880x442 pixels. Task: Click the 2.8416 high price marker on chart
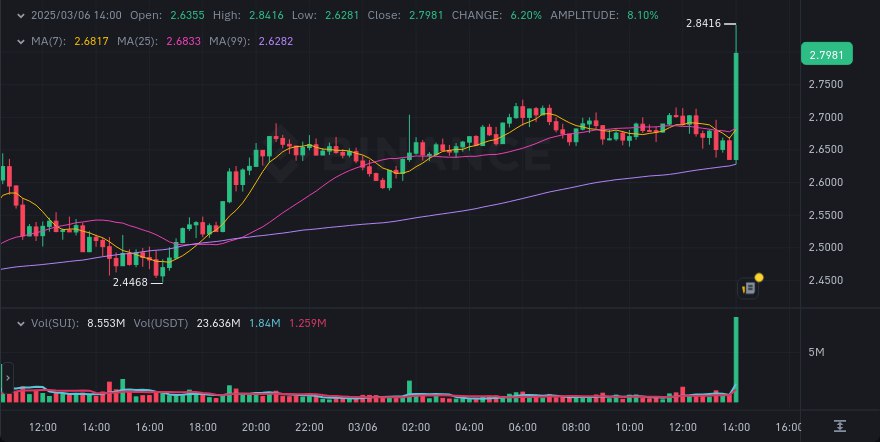coord(703,24)
